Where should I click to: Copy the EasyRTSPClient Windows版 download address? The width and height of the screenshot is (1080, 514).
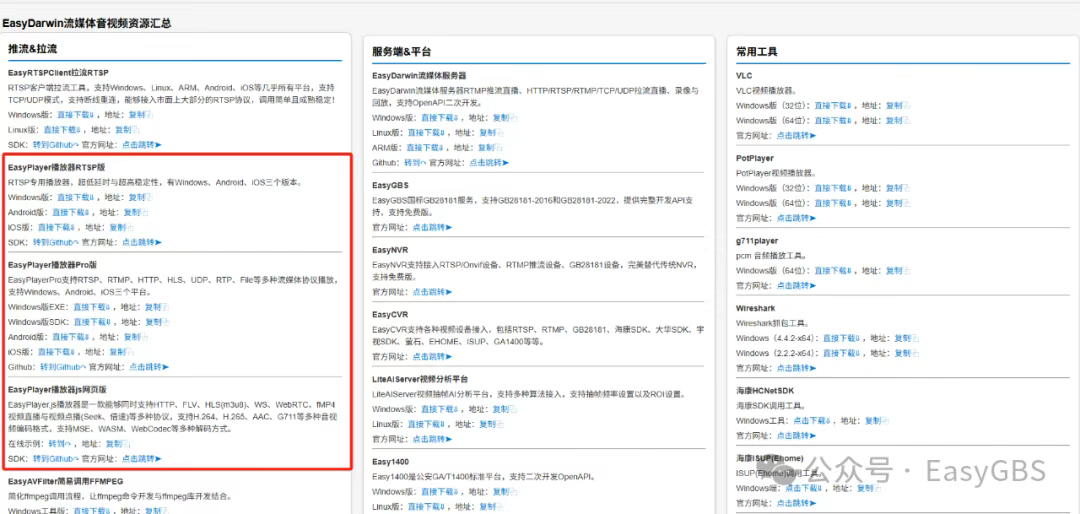141,114
